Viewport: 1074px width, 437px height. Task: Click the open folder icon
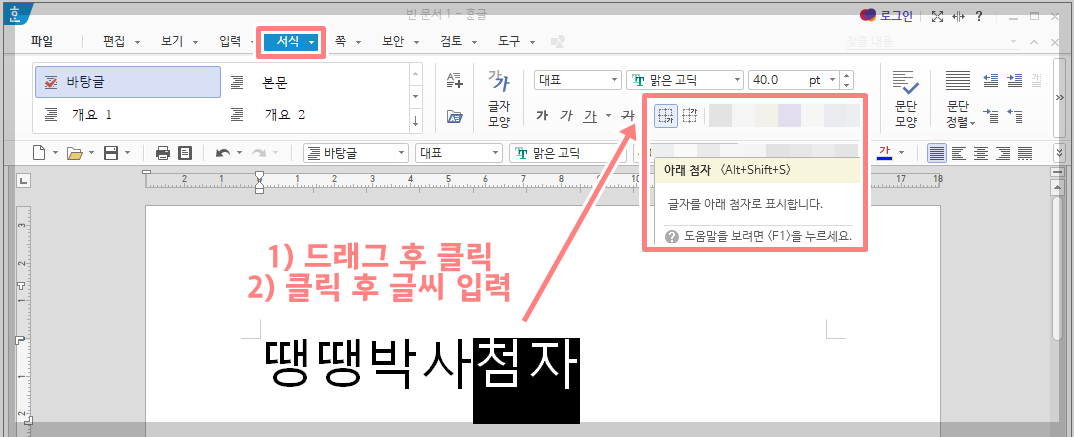pos(75,153)
